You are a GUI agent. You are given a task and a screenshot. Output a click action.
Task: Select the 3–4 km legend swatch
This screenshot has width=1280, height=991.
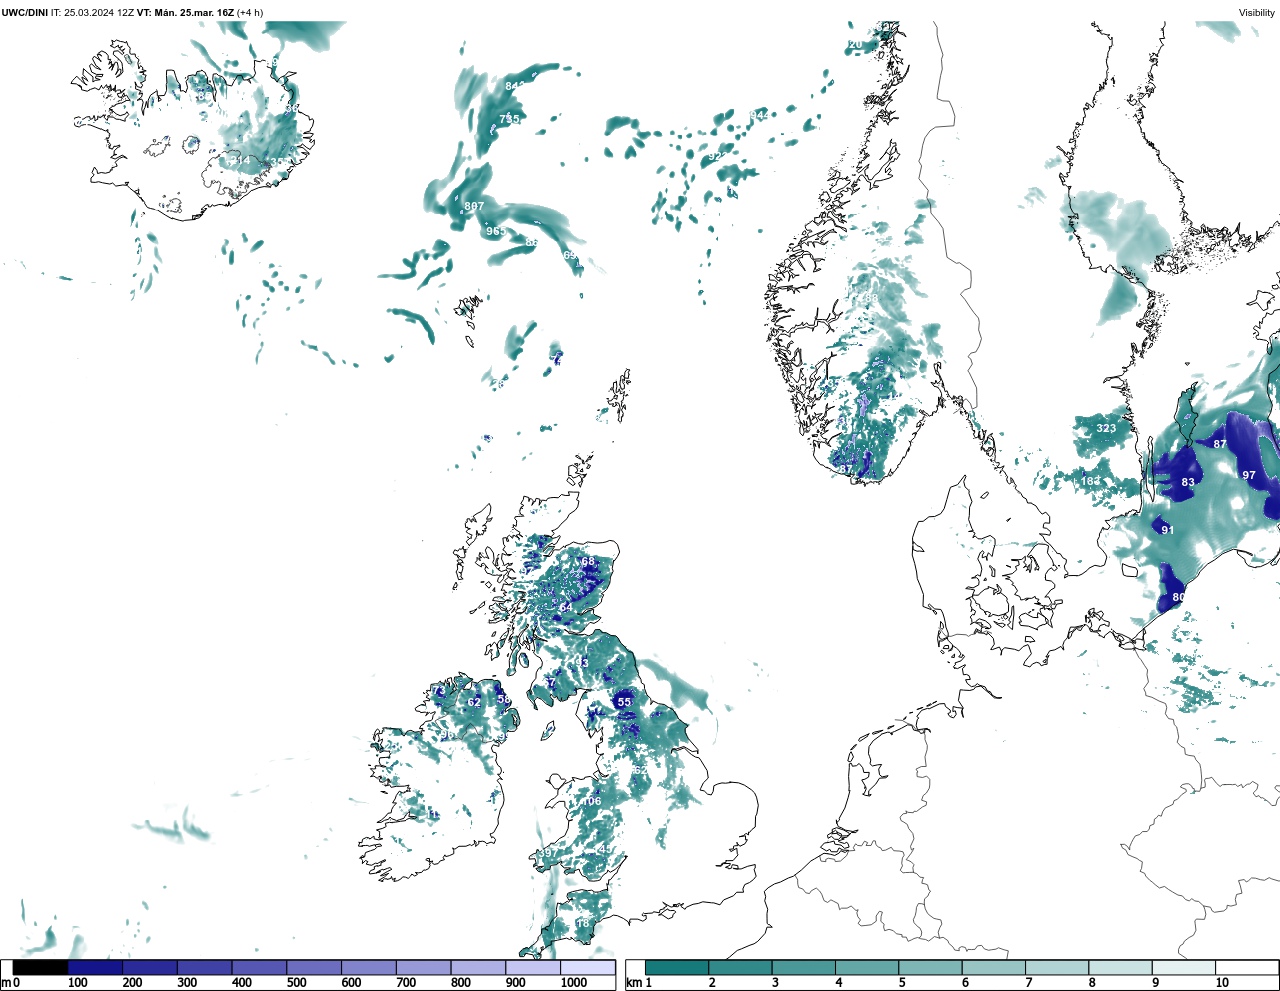(x=803, y=967)
